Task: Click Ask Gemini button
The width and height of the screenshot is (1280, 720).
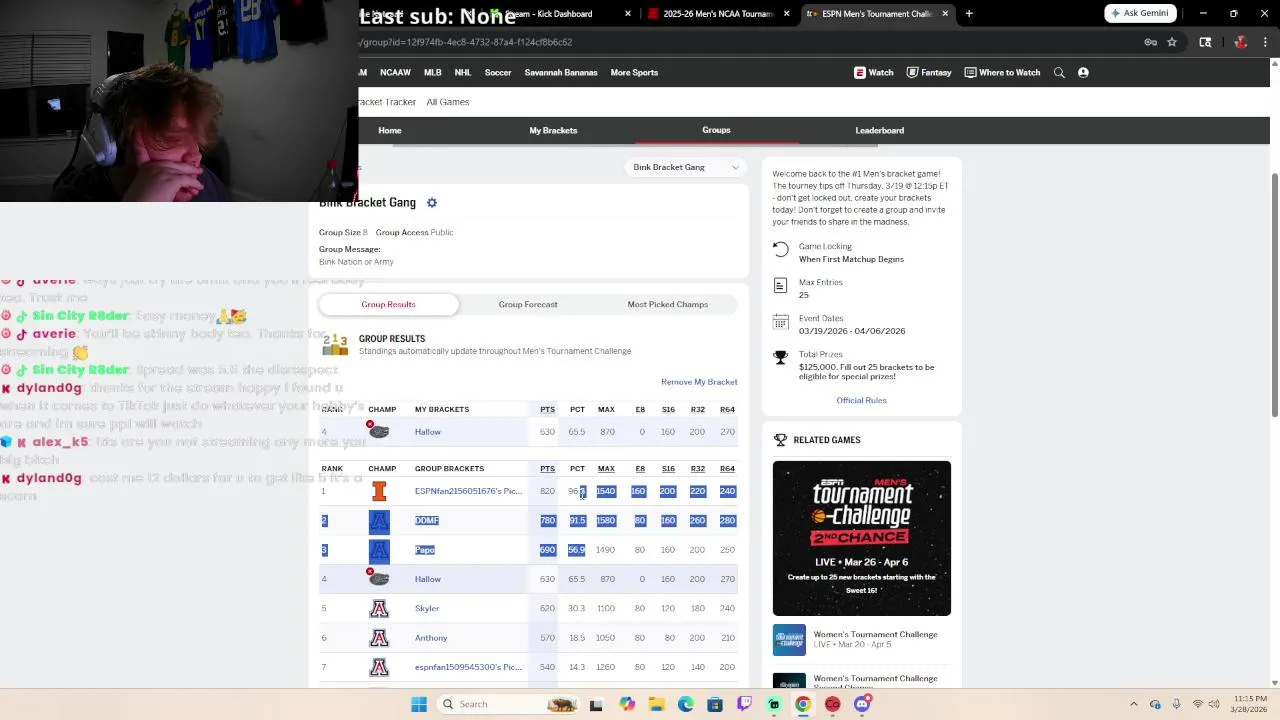Action: click(1140, 13)
